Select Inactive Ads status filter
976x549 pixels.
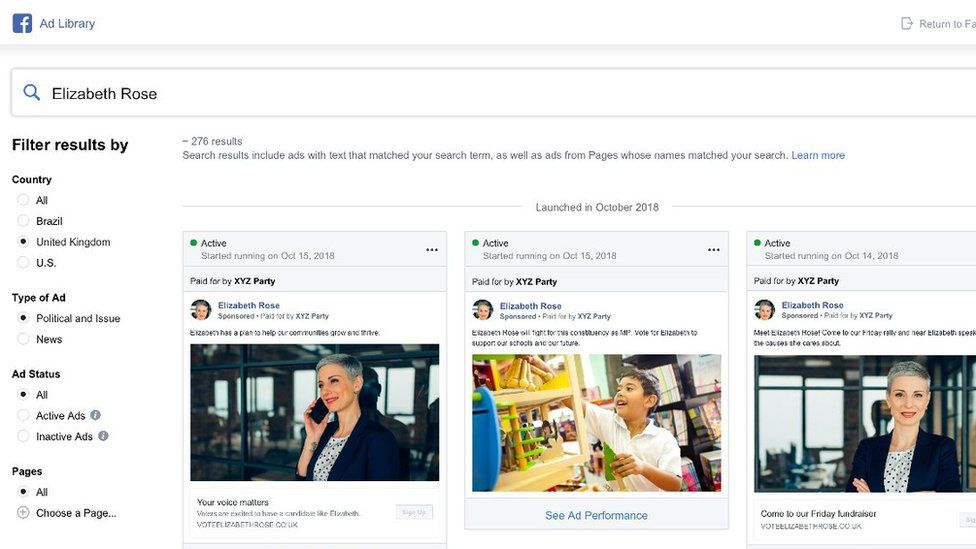tap(23, 437)
